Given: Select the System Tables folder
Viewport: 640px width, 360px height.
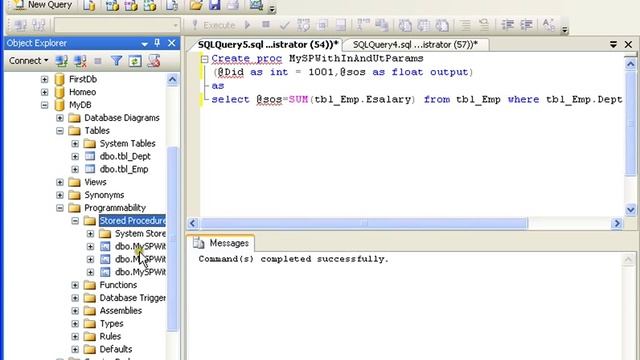Looking at the screenshot, I should tap(127, 143).
